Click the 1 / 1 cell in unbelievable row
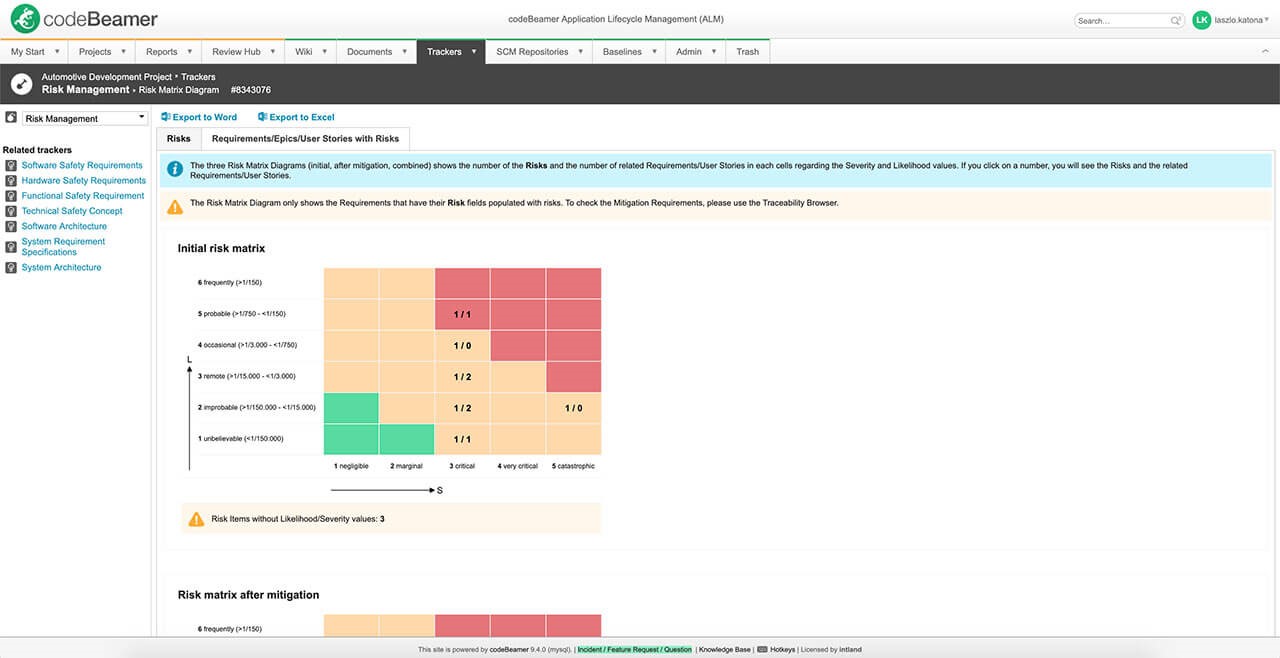1280x658 pixels. coord(462,439)
